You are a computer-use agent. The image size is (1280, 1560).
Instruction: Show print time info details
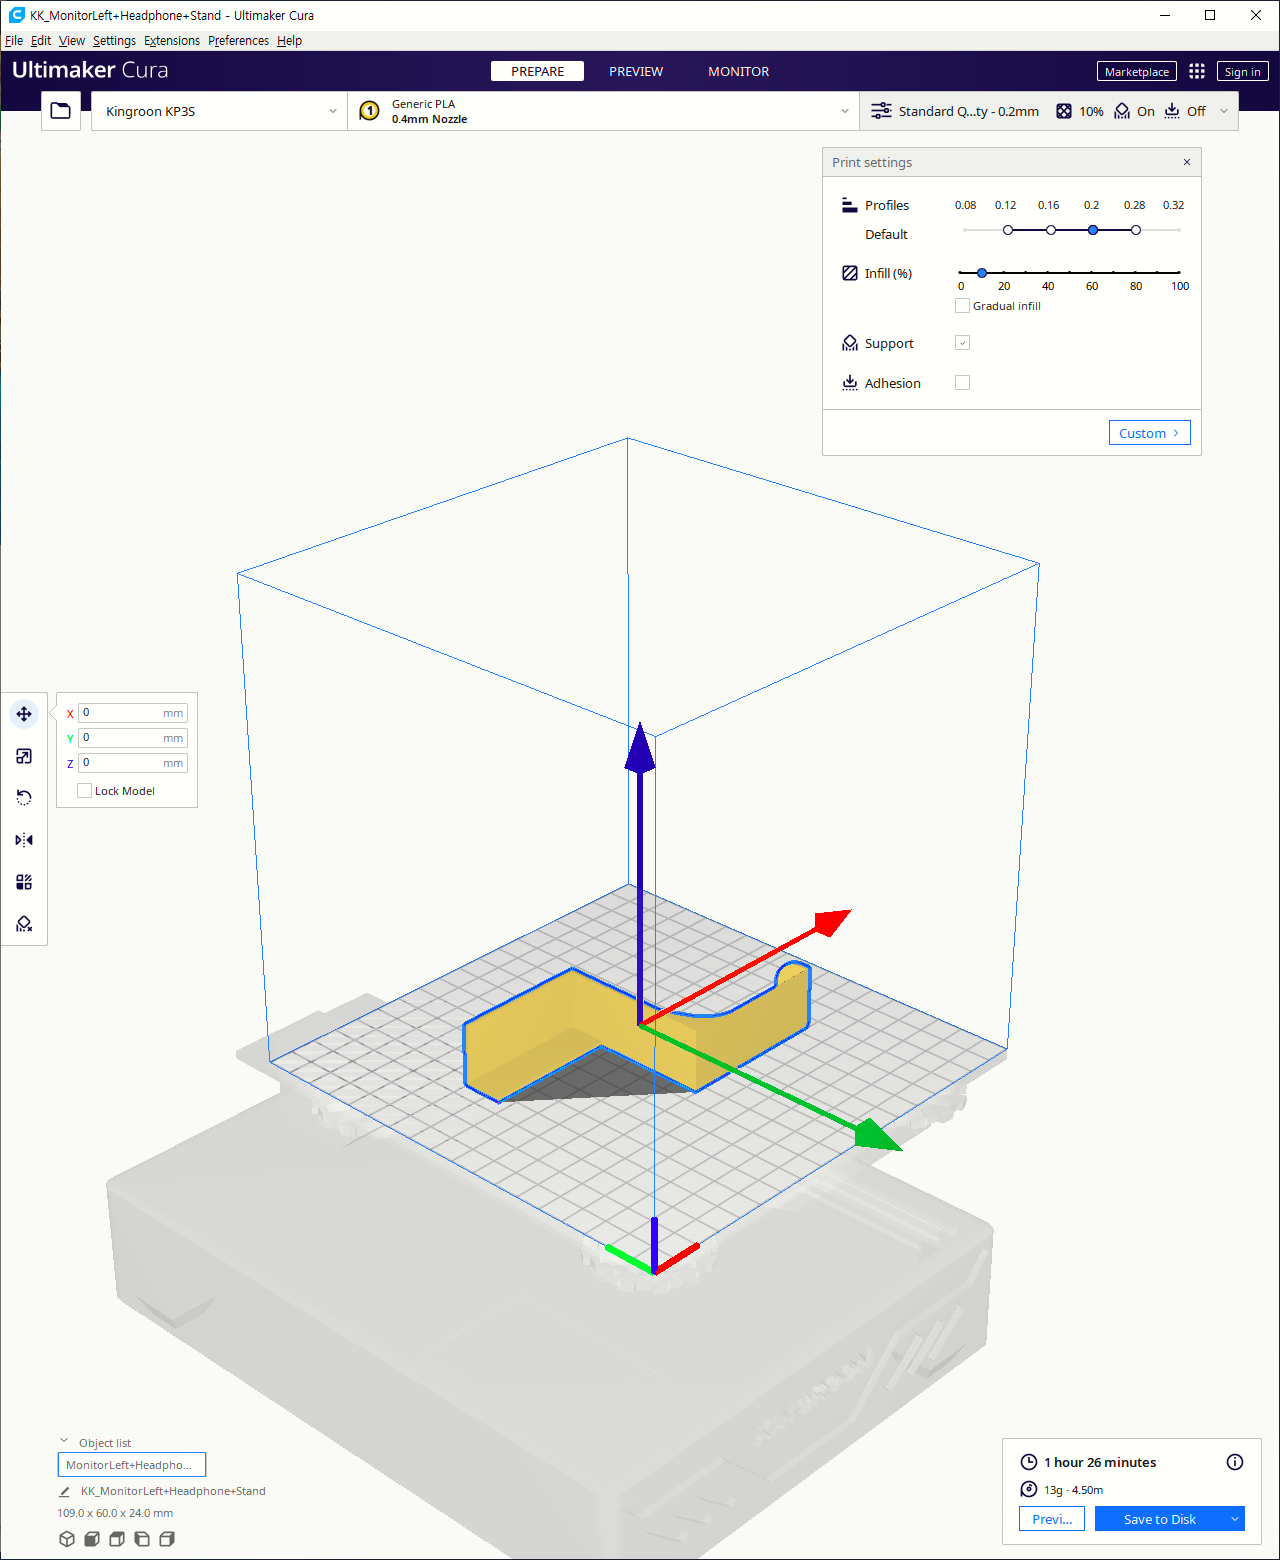[1235, 1462]
